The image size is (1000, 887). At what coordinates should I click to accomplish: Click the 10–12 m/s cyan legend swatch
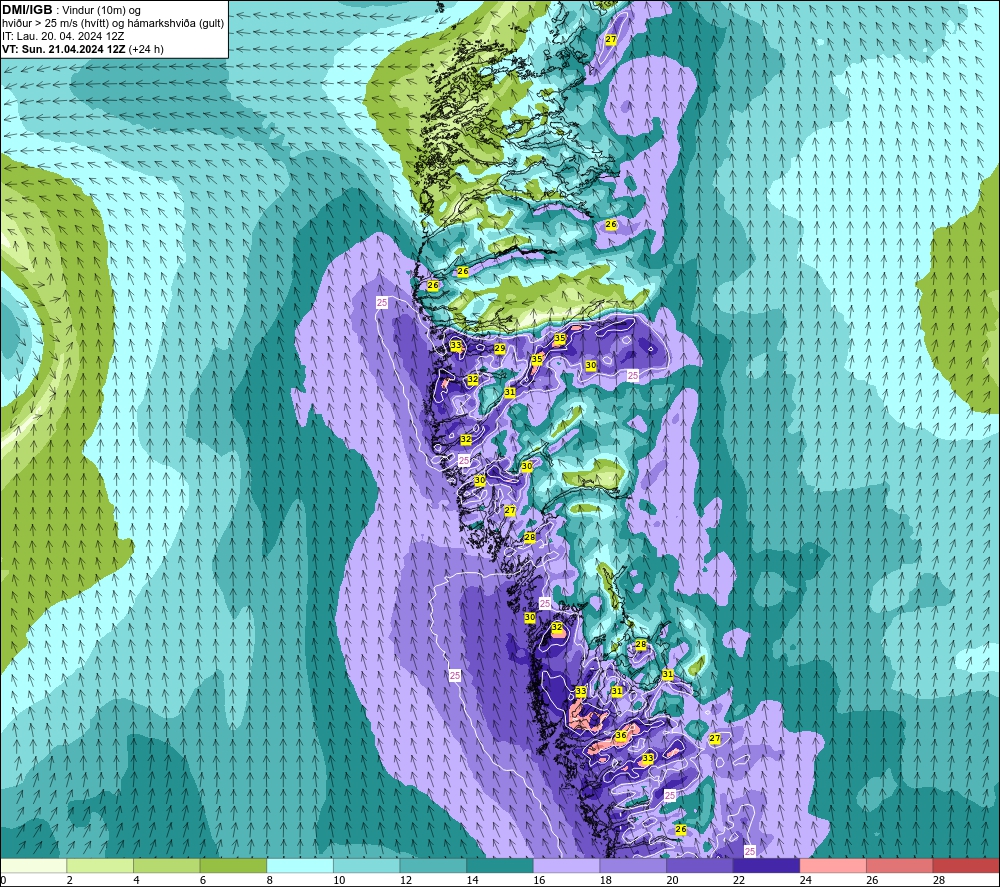[x=367, y=866]
